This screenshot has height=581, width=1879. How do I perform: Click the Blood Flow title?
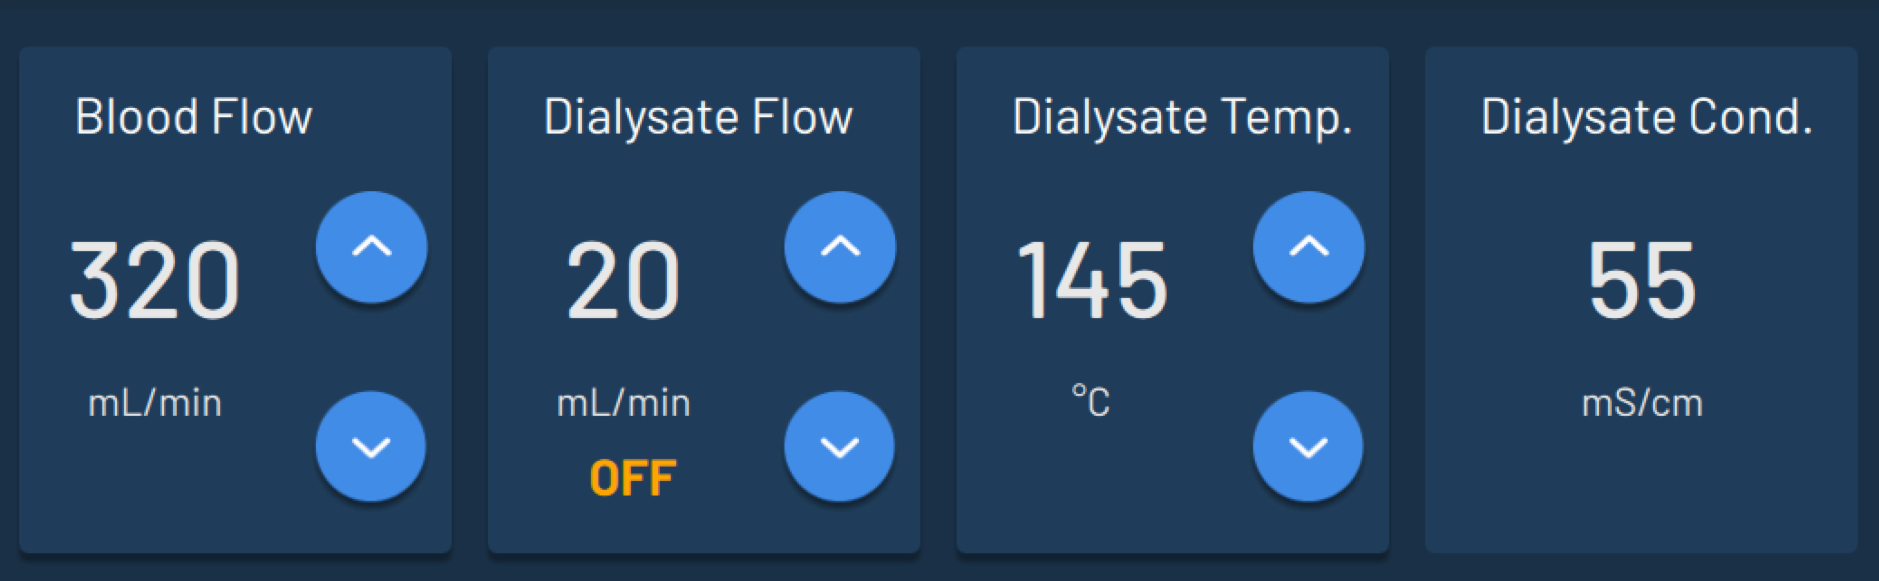(194, 117)
